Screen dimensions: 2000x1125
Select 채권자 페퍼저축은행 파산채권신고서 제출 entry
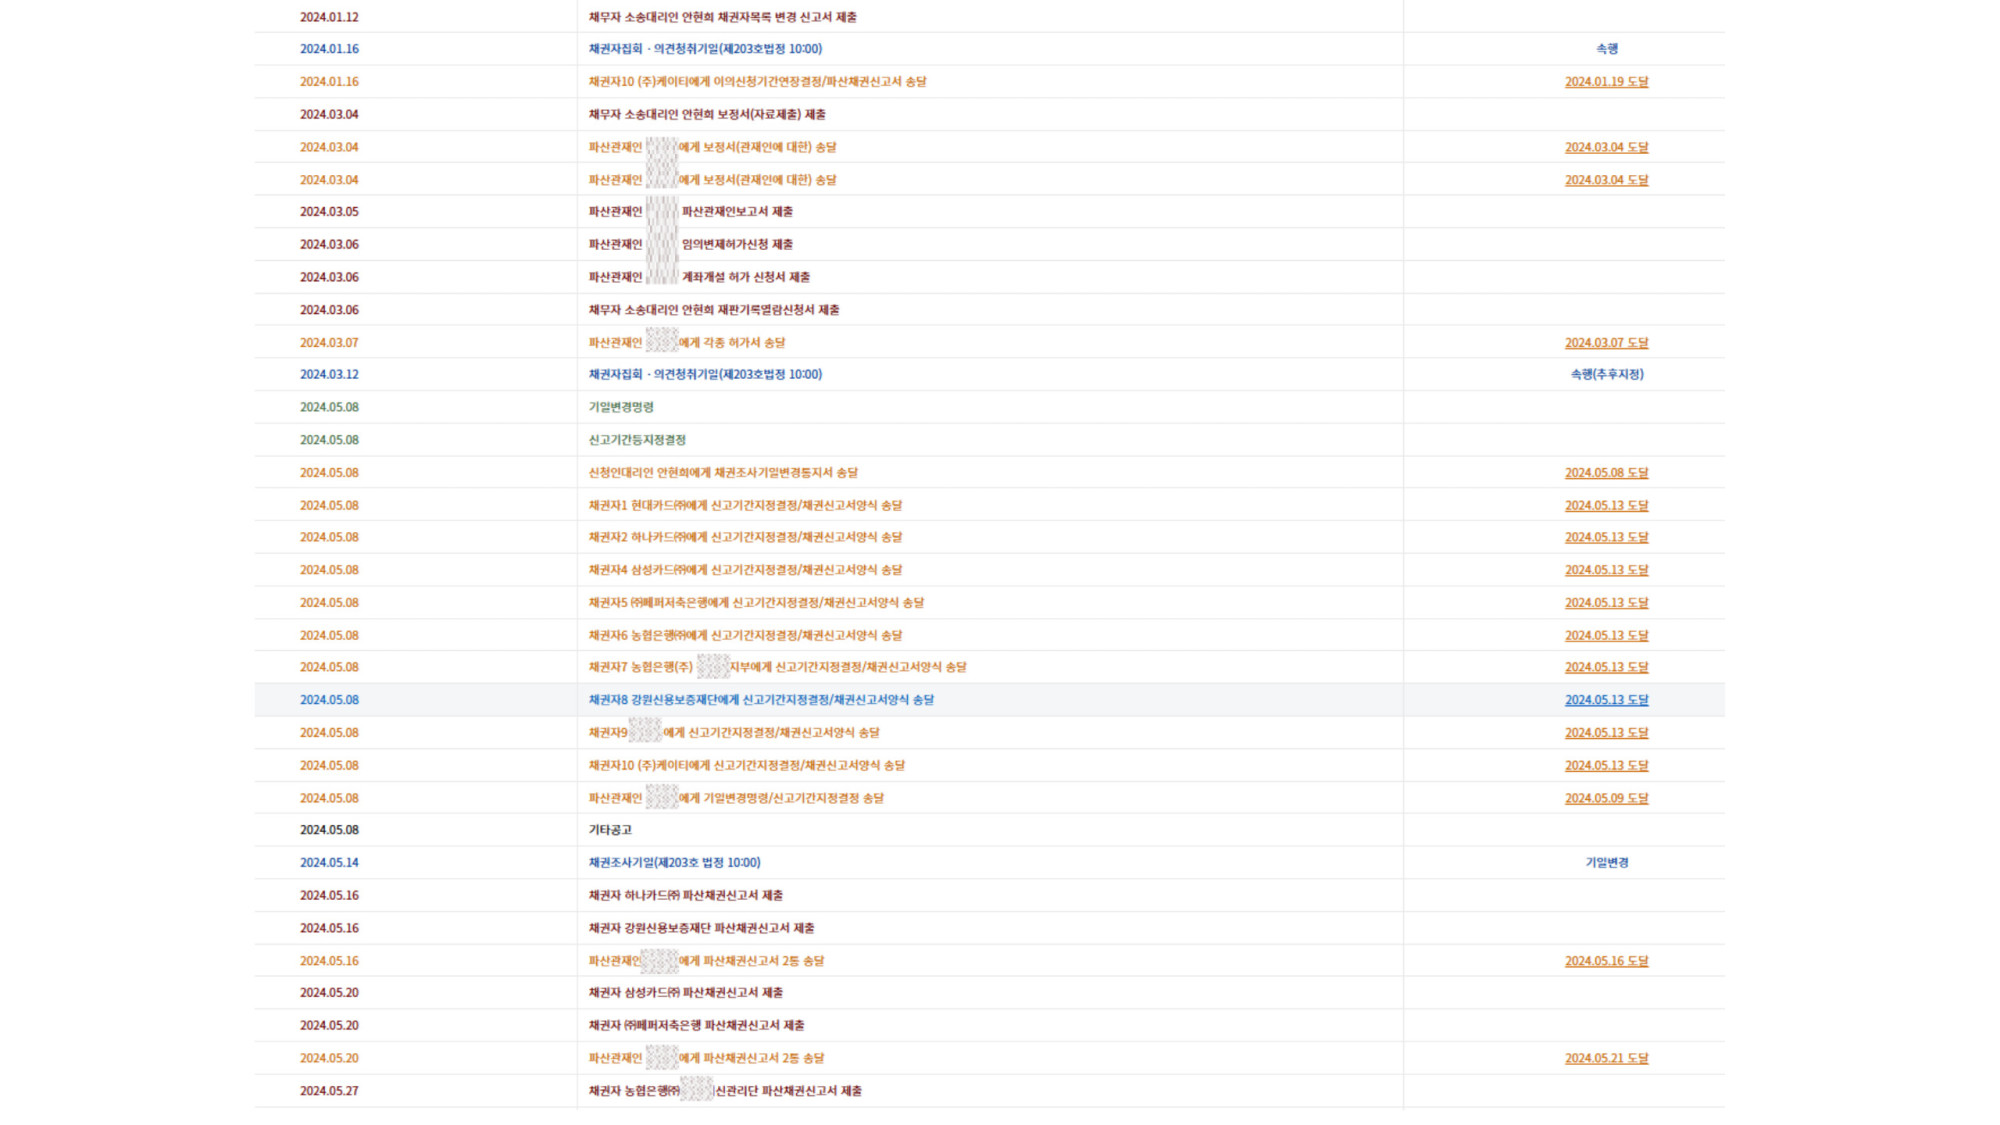click(696, 1026)
